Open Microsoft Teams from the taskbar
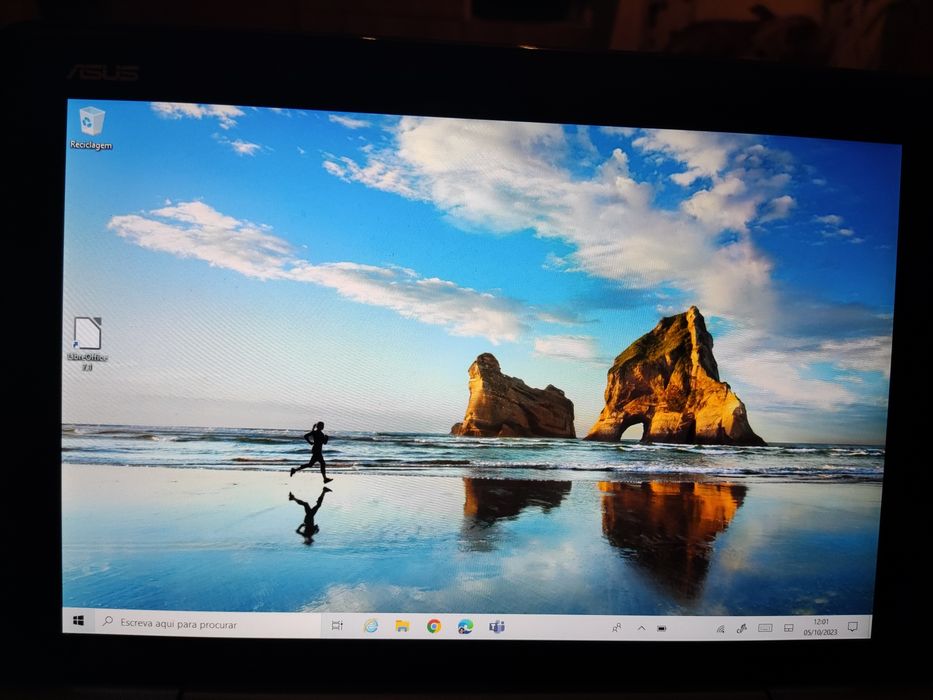Image resolution: width=933 pixels, height=700 pixels. pos(497,627)
